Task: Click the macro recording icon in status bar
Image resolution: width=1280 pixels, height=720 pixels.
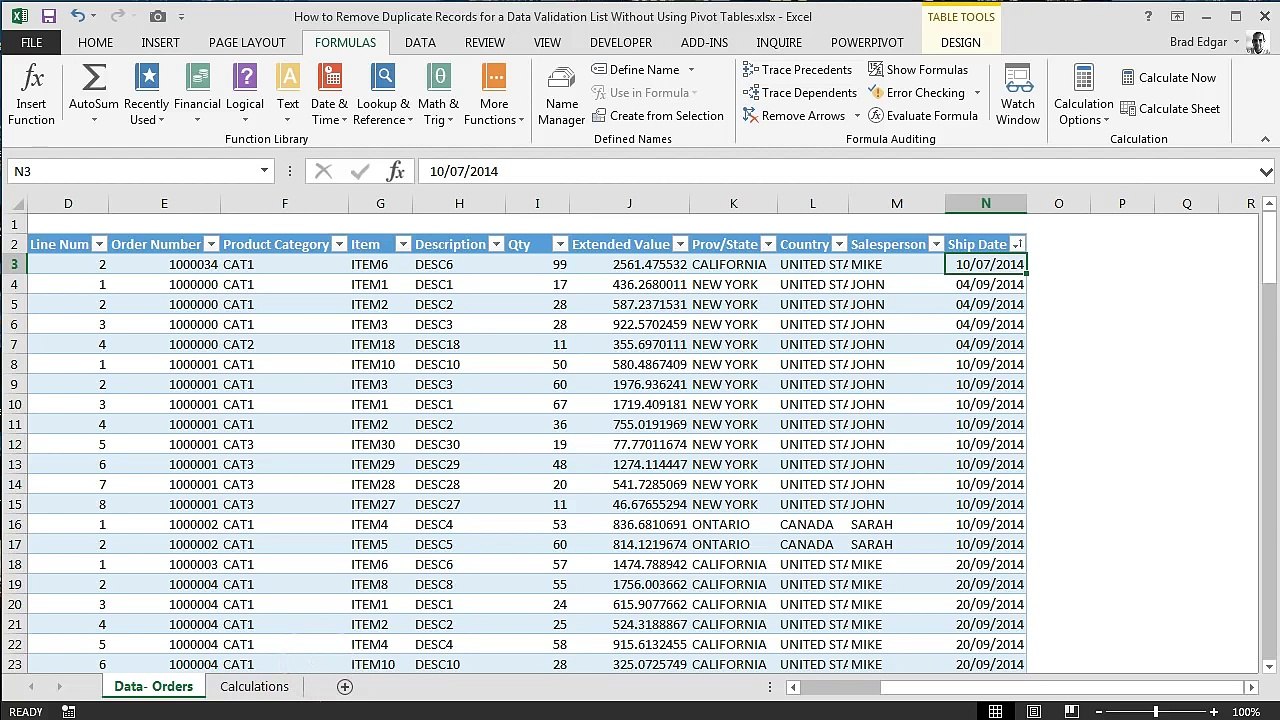Action: (x=68, y=712)
